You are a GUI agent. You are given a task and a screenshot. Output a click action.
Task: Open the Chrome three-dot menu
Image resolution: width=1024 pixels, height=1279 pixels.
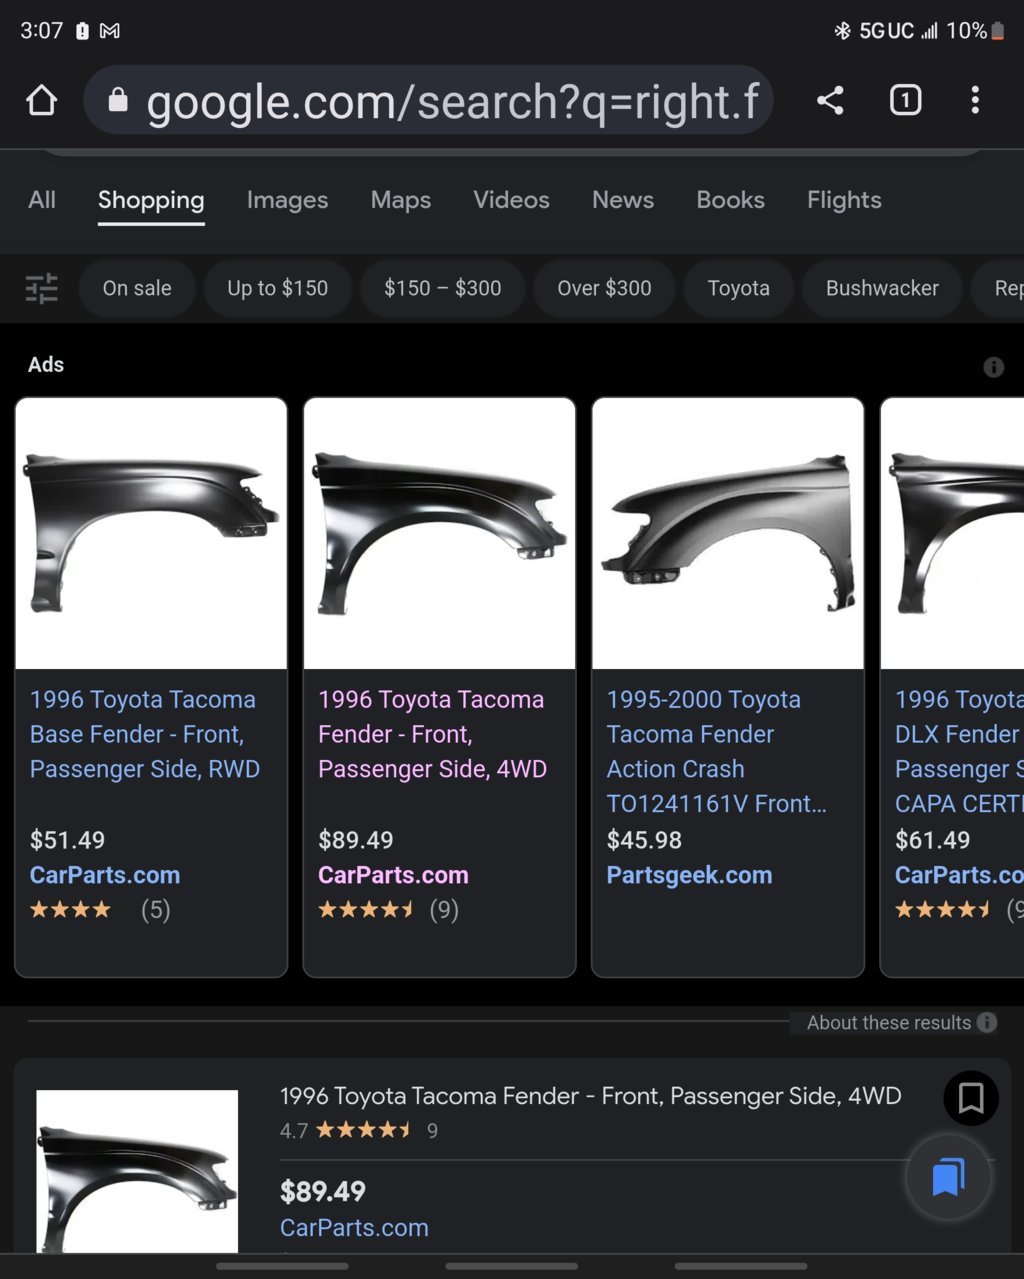point(975,100)
